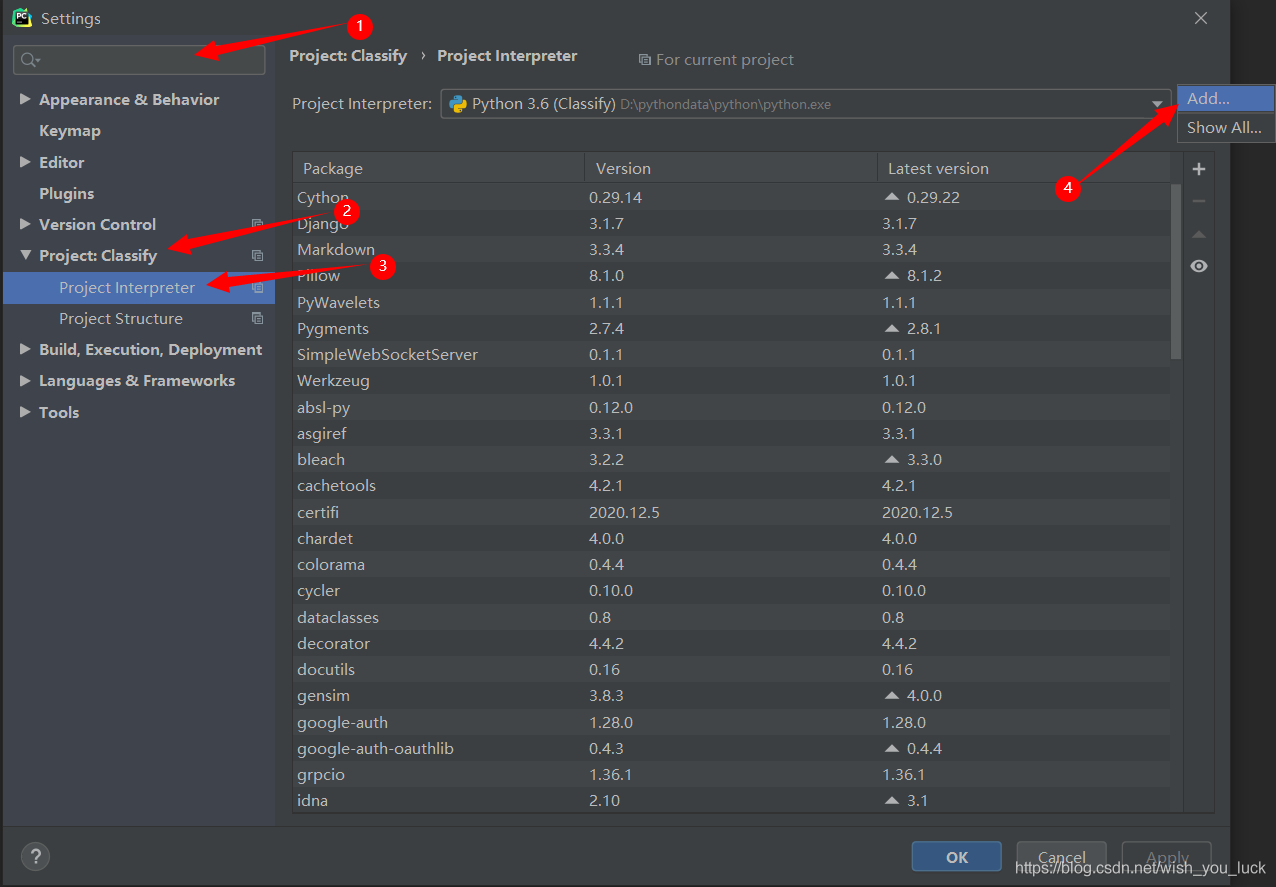Select the google-auth package row
The image size is (1276, 887).
pos(731,722)
